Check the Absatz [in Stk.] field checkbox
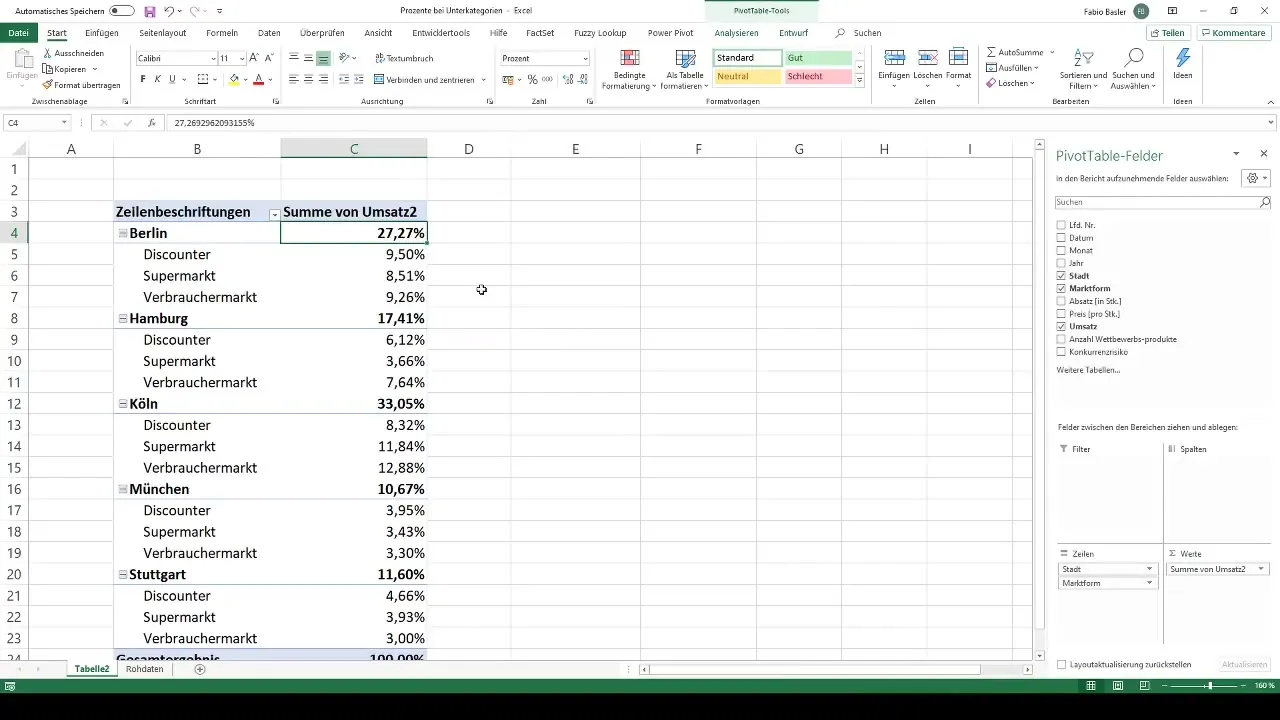1280x720 pixels. click(1061, 301)
